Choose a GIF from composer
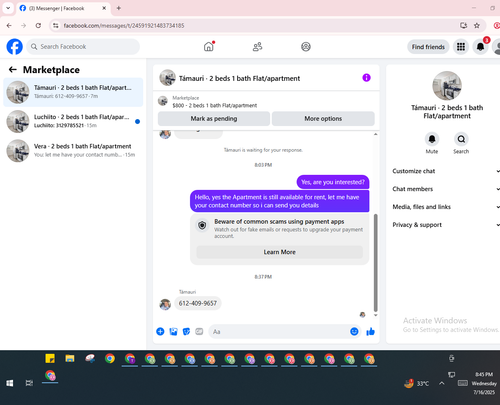The image size is (500, 405). [199, 331]
